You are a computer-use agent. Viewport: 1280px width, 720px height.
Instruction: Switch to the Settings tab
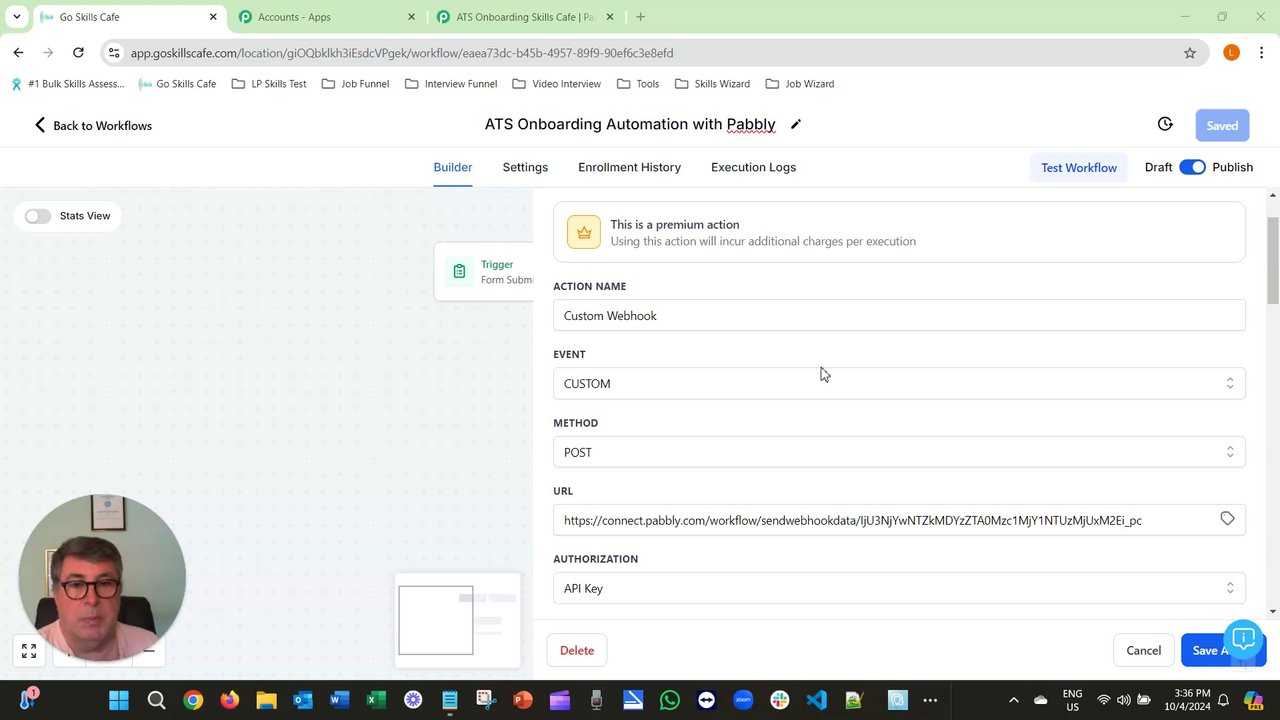point(525,167)
